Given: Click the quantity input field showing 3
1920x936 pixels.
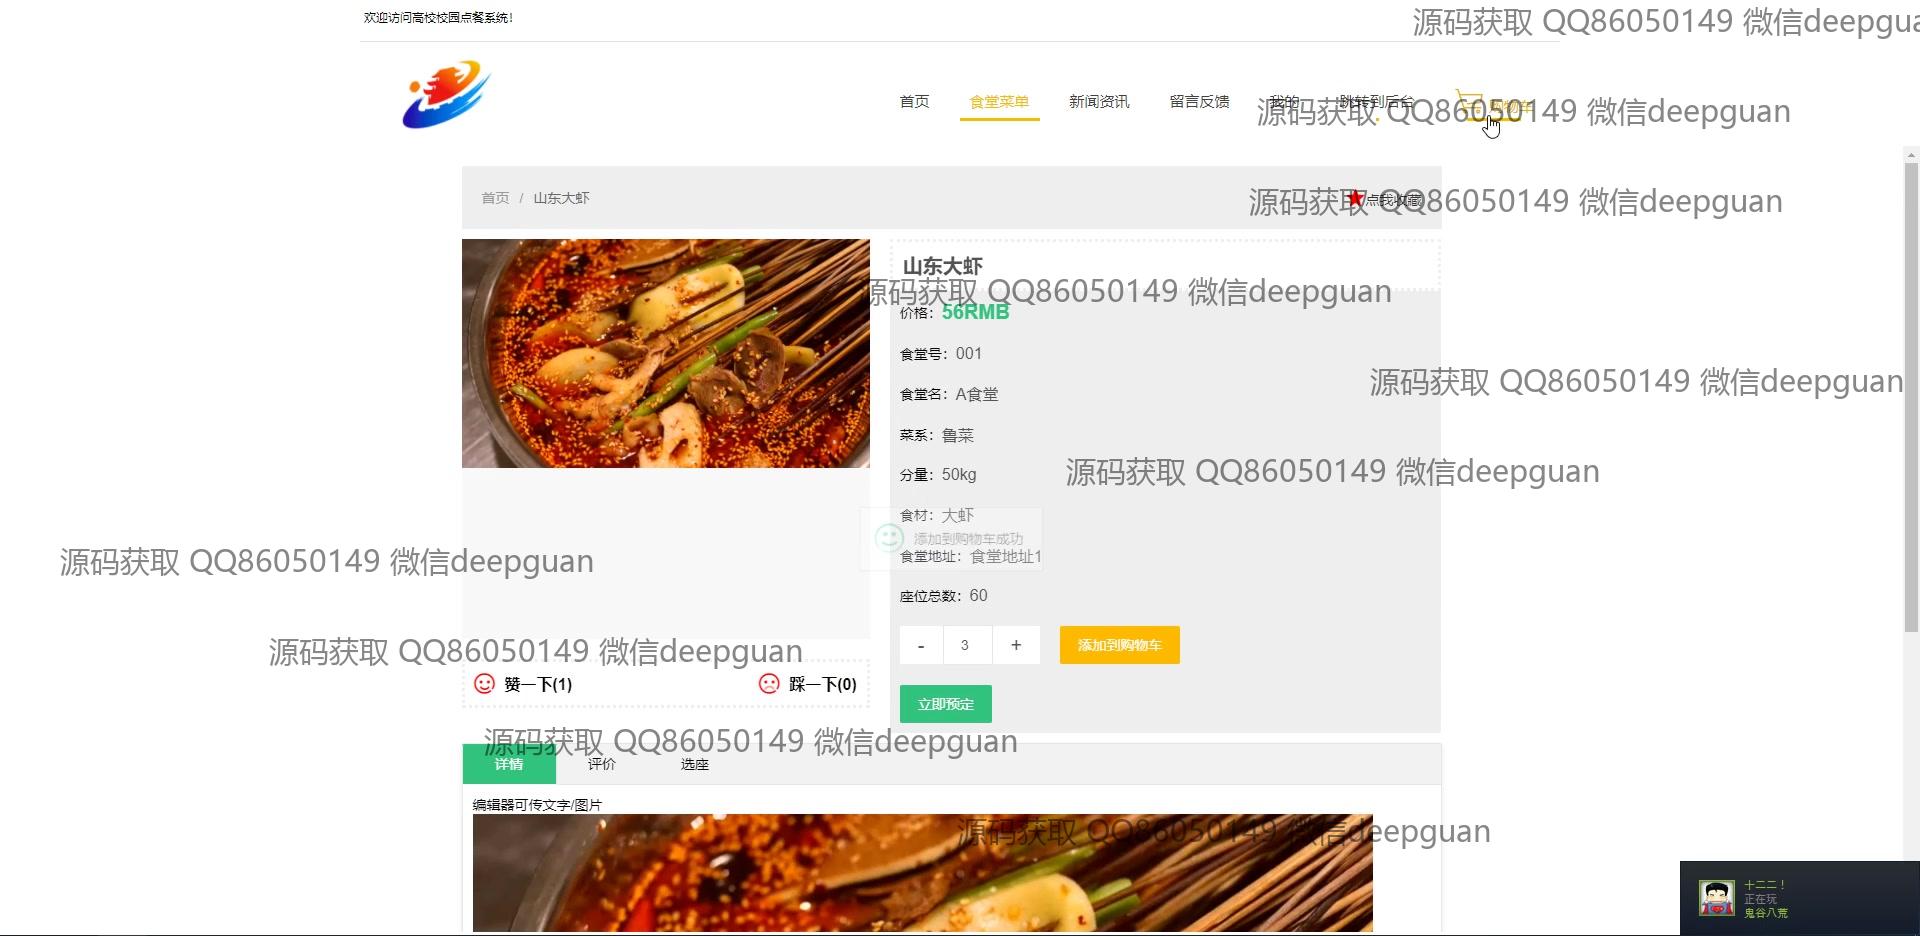Looking at the screenshot, I should coord(966,645).
